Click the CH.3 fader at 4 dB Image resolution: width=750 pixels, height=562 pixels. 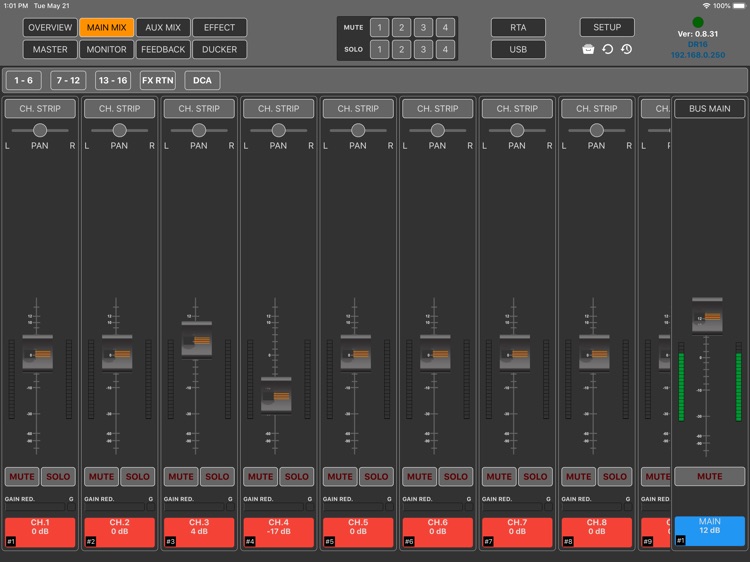[x=197, y=340]
